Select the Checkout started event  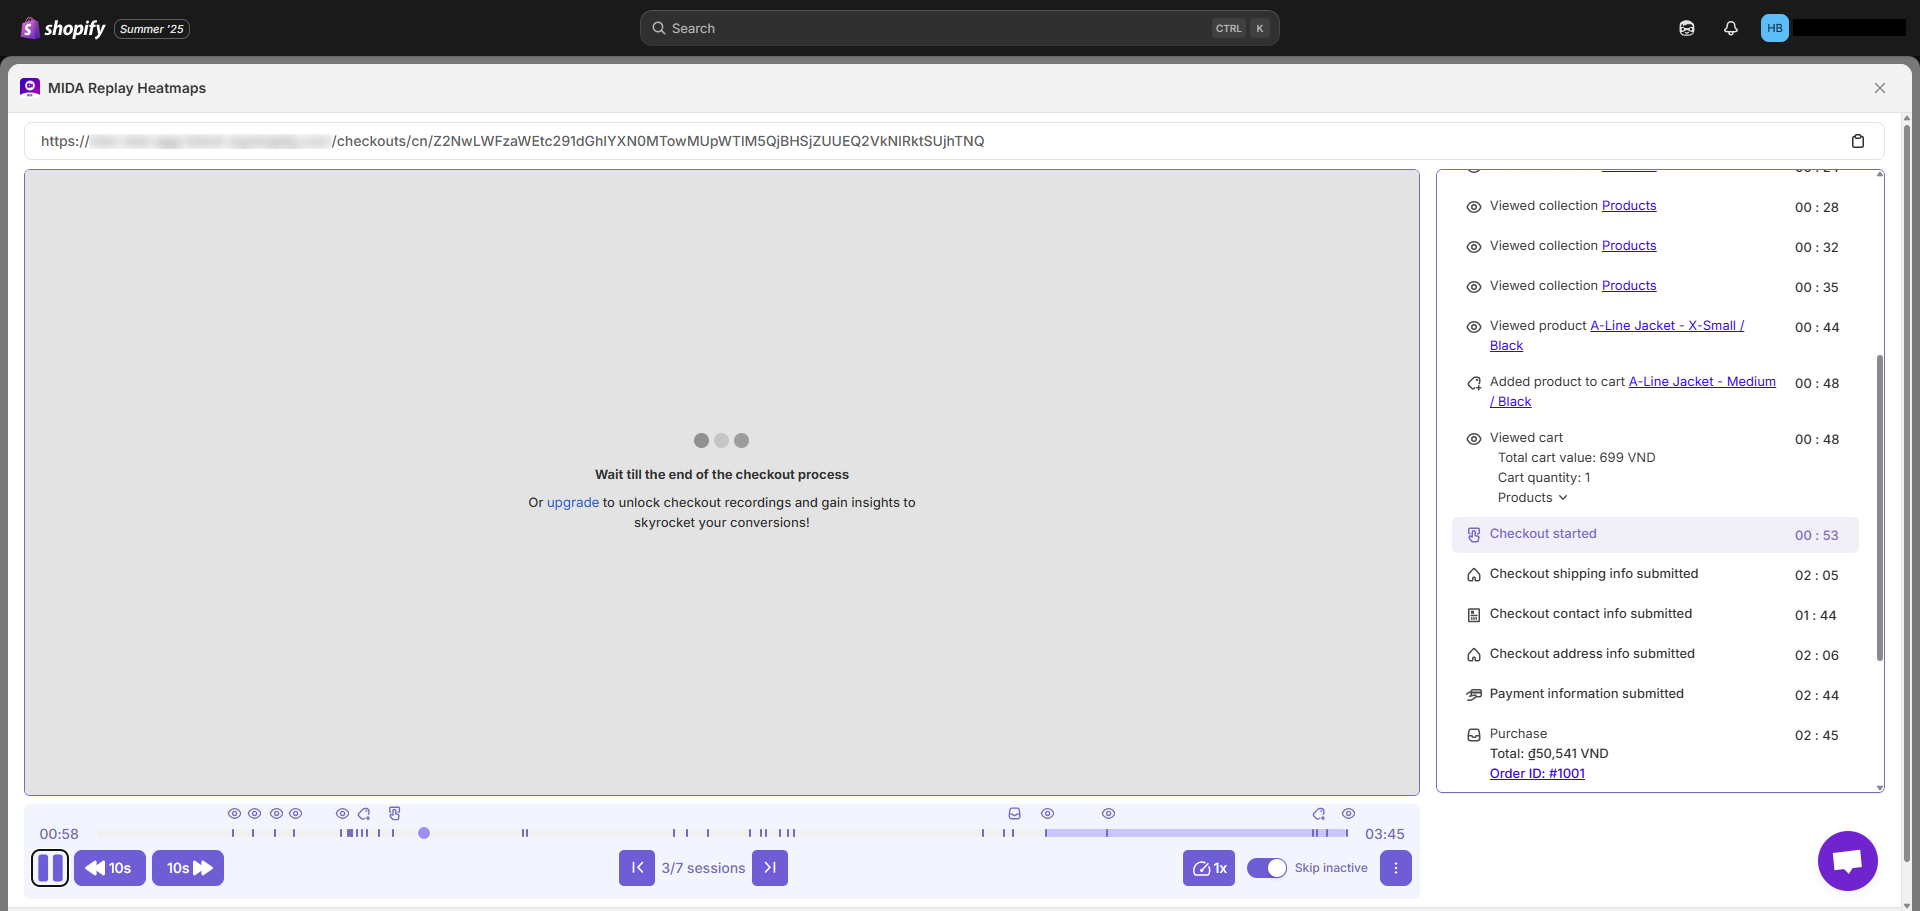tap(1543, 534)
